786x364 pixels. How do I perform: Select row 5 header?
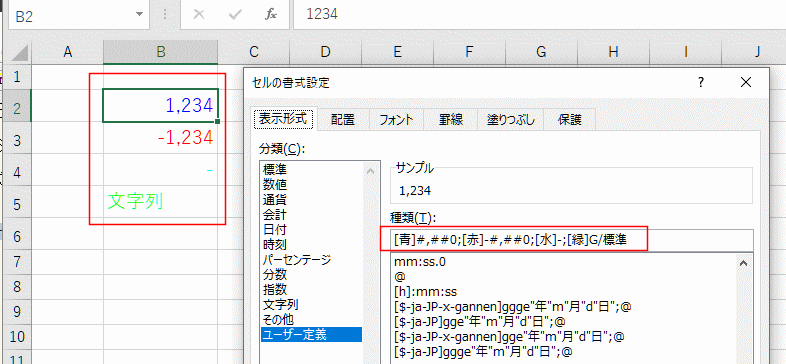pos(18,202)
